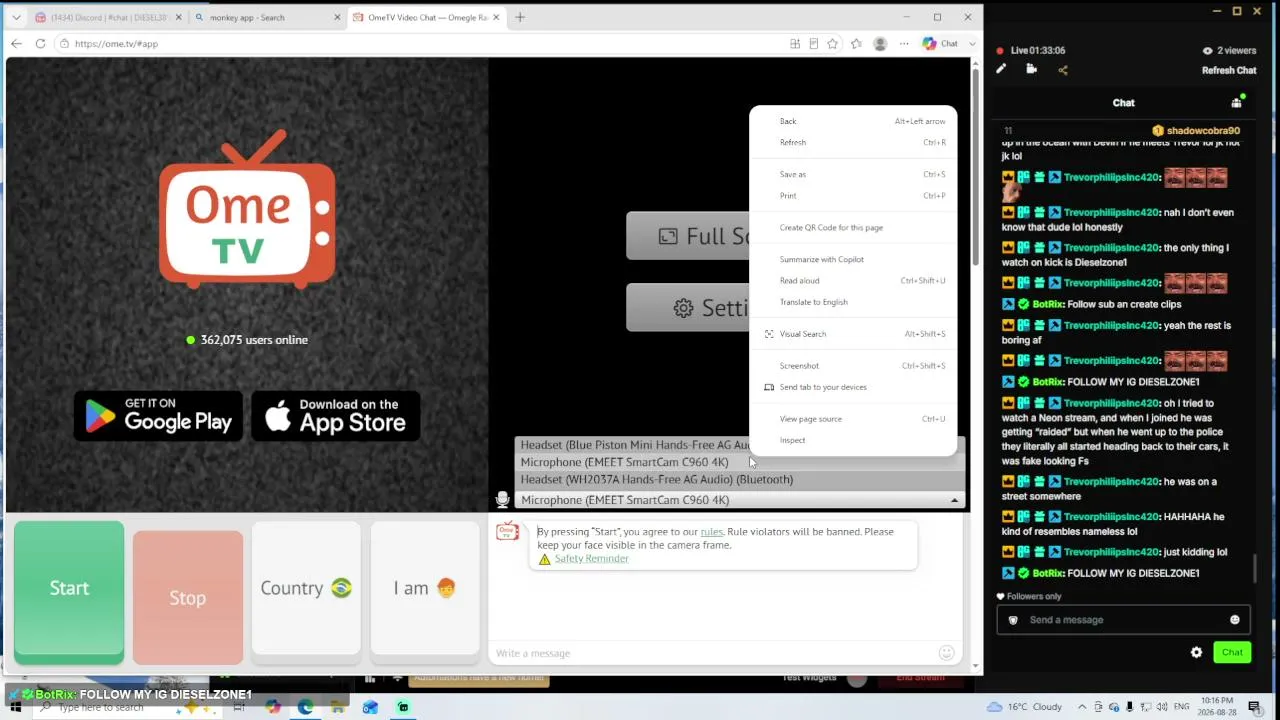The width and height of the screenshot is (1280, 720).
Task: Click the pencil edit icon in stream panel
Action: click(x=1001, y=69)
